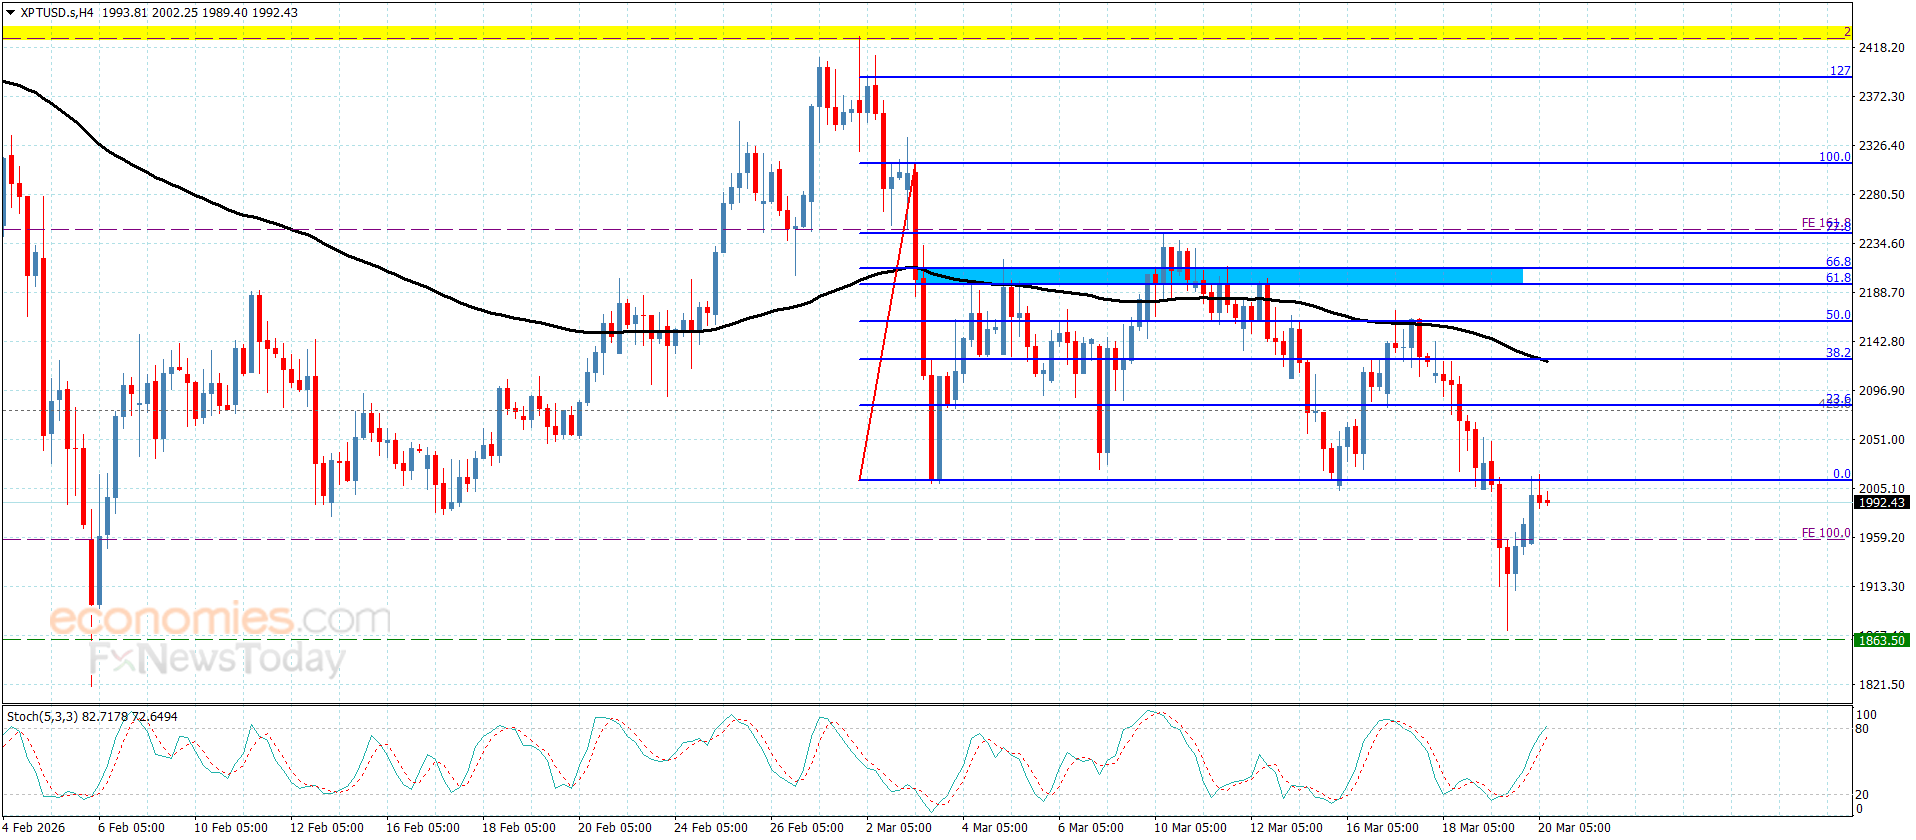Select the Stoch(5,3,3) indicator label
This screenshot has height=840, width=1916.
[42, 717]
